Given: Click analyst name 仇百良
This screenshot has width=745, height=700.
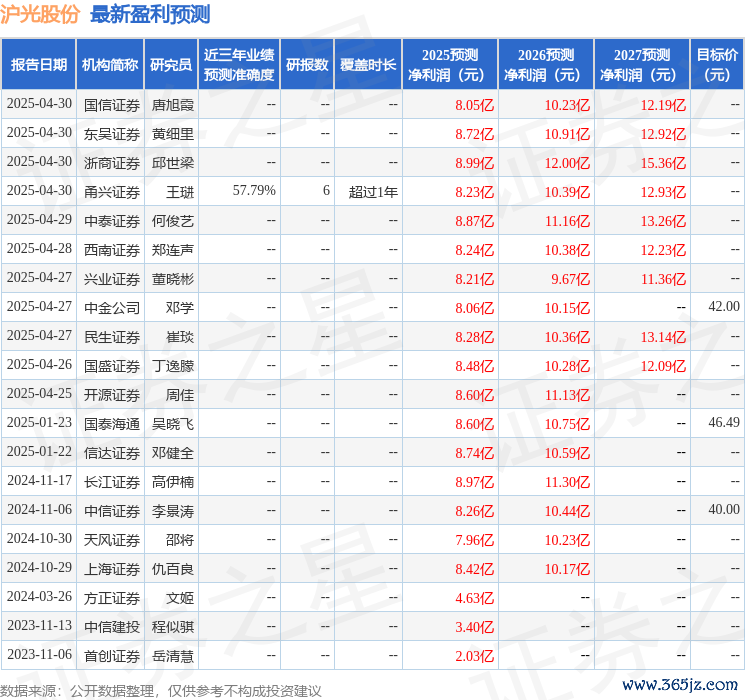Looking at the screenshot, I should [x=172, y=569].
